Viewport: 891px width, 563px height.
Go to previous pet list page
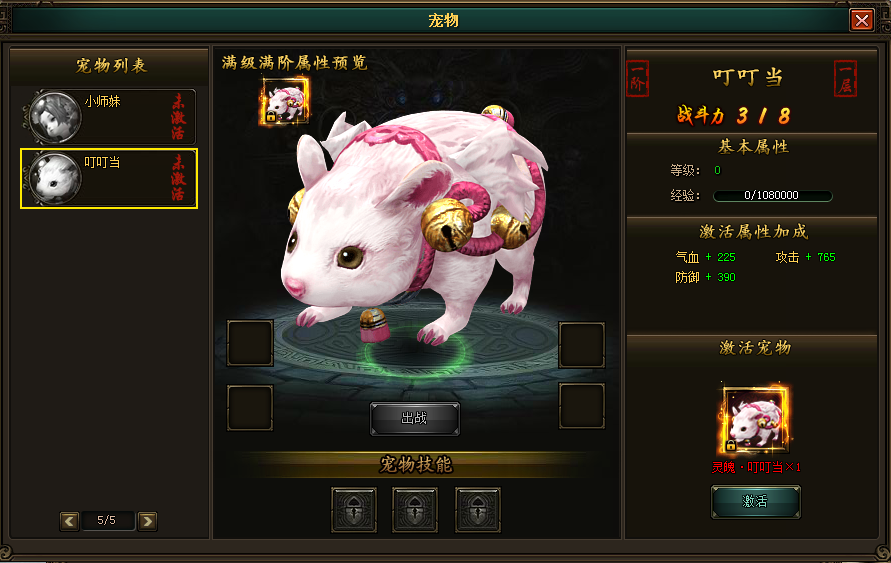pos(69,520)
